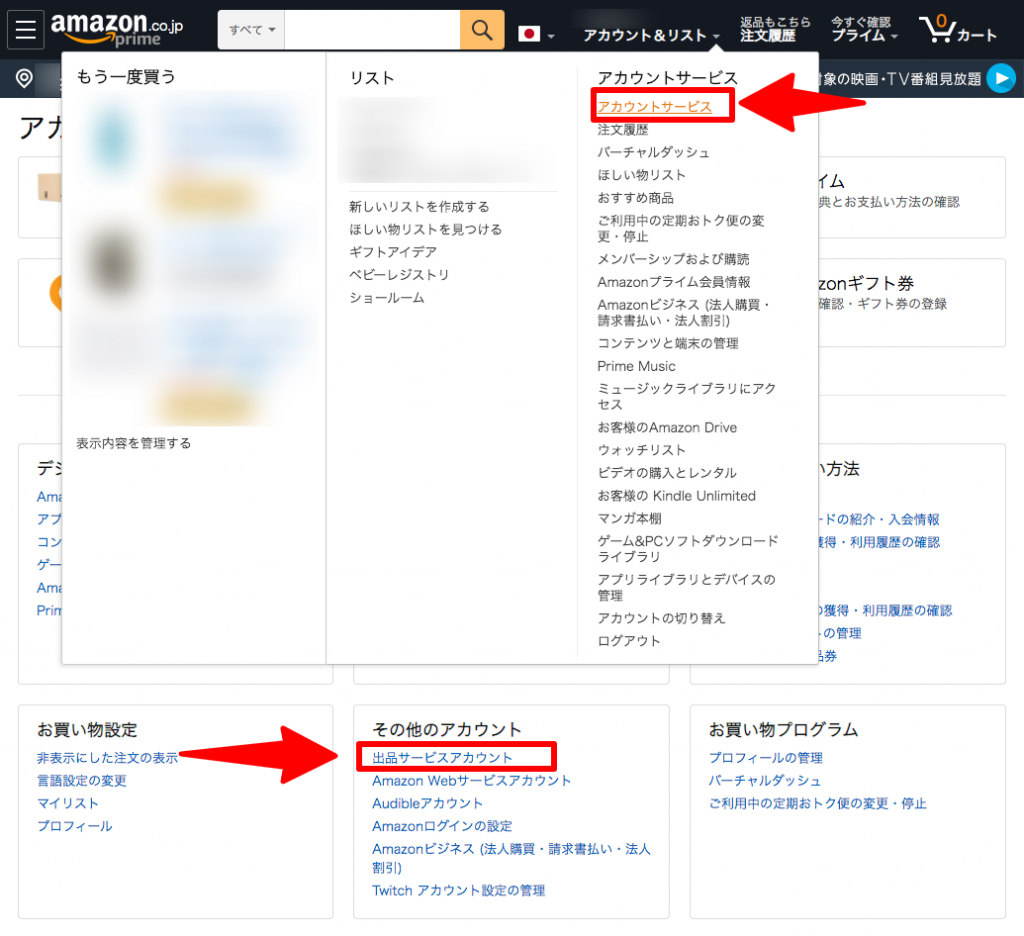The image size is (1024, 936).
Task: Open ウォッチリスト
Action: pos(641,450)
